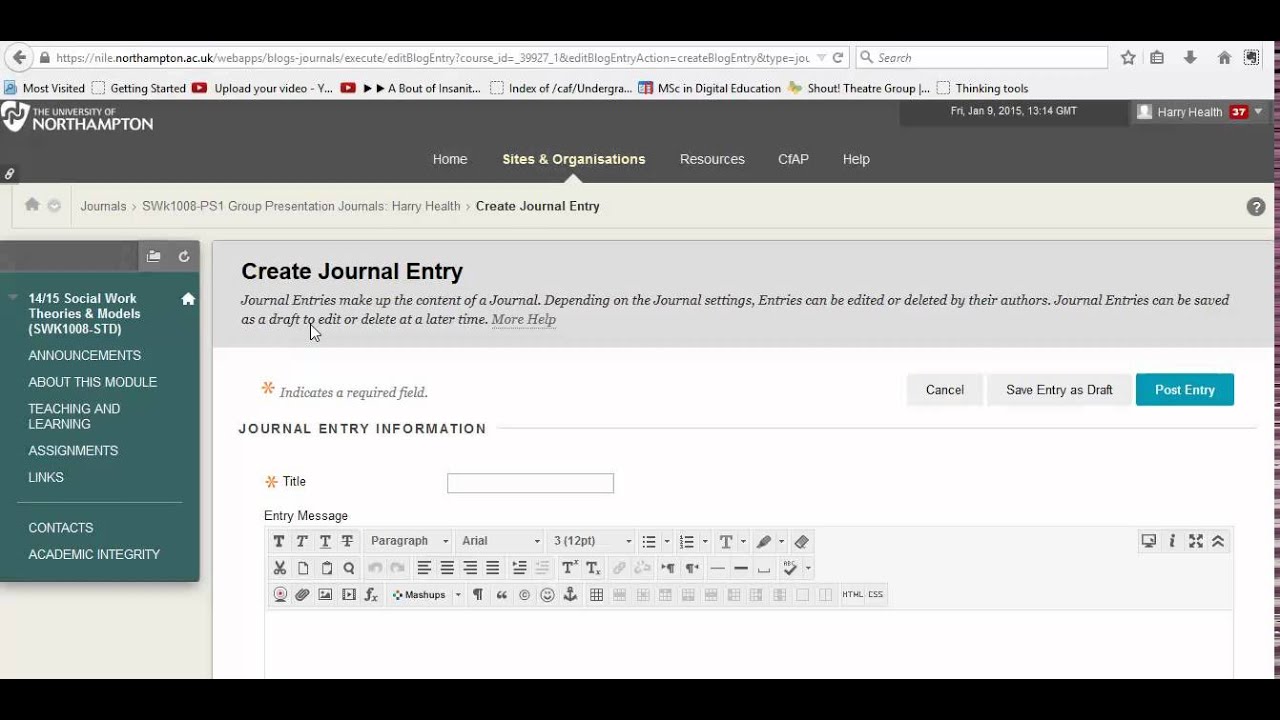Increase indent in editor toolbar

[x=519, y=568]
